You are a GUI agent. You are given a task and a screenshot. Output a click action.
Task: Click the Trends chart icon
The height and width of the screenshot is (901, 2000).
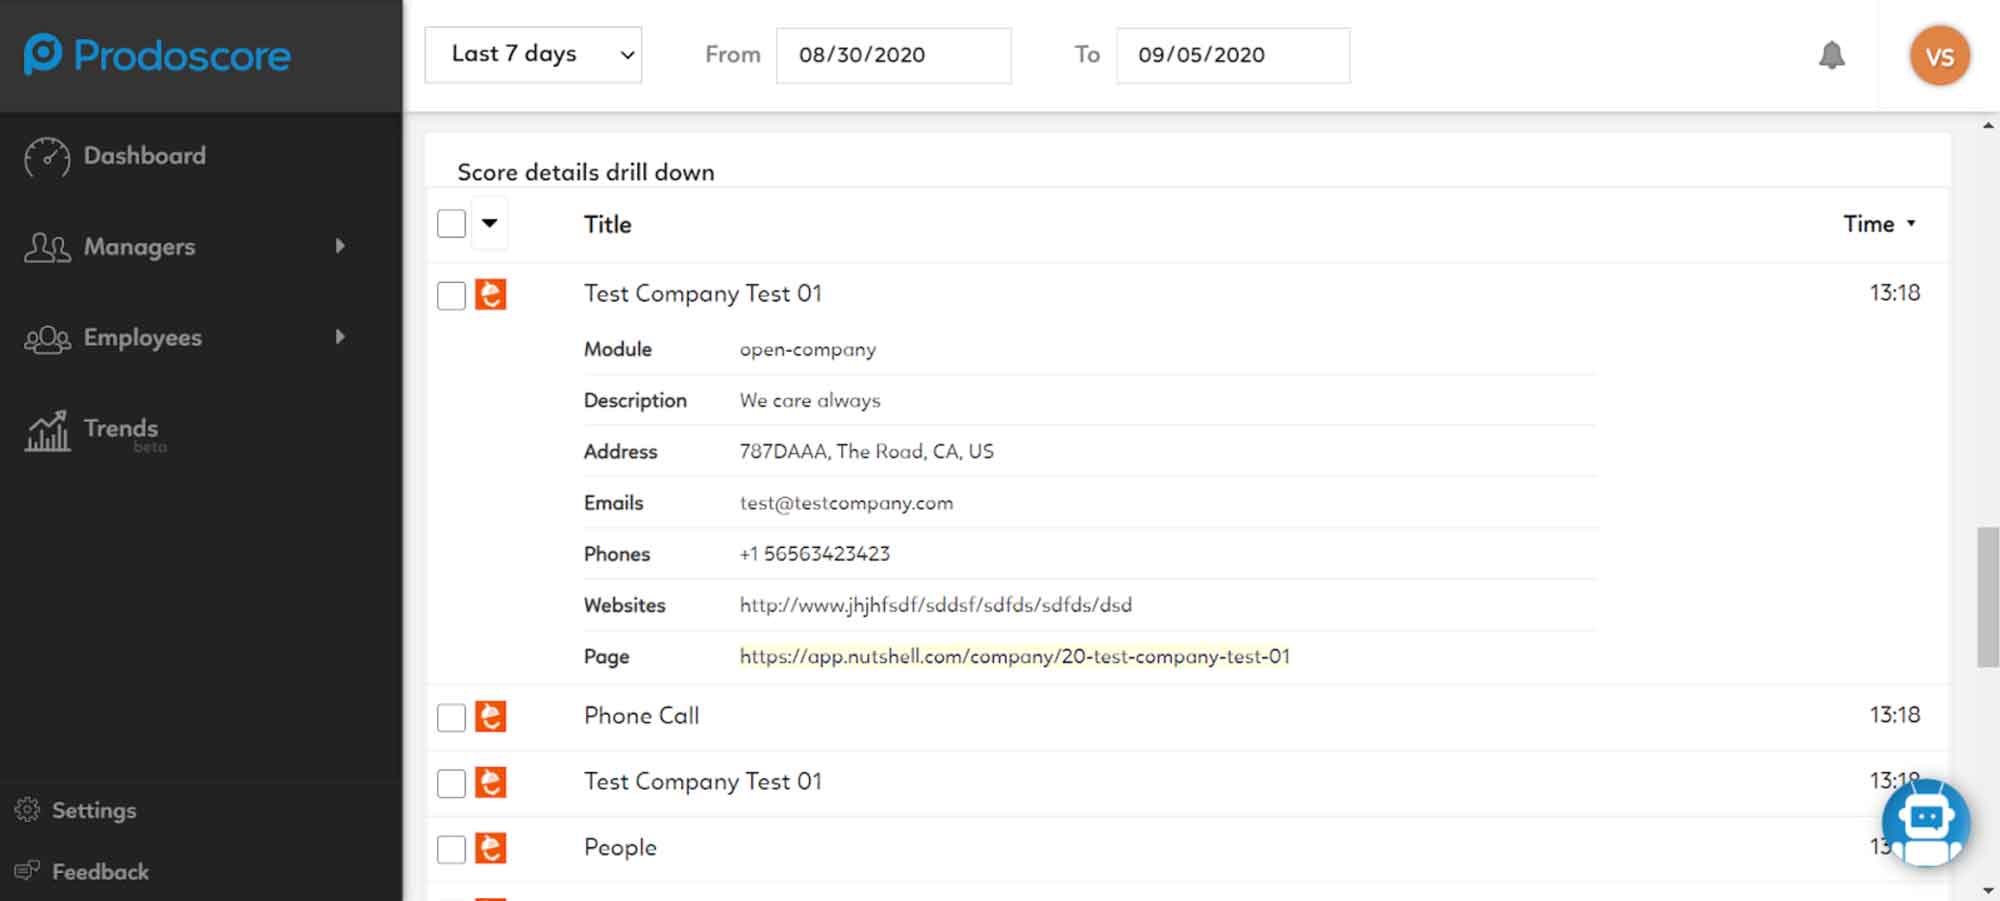(x=47, y=431)
